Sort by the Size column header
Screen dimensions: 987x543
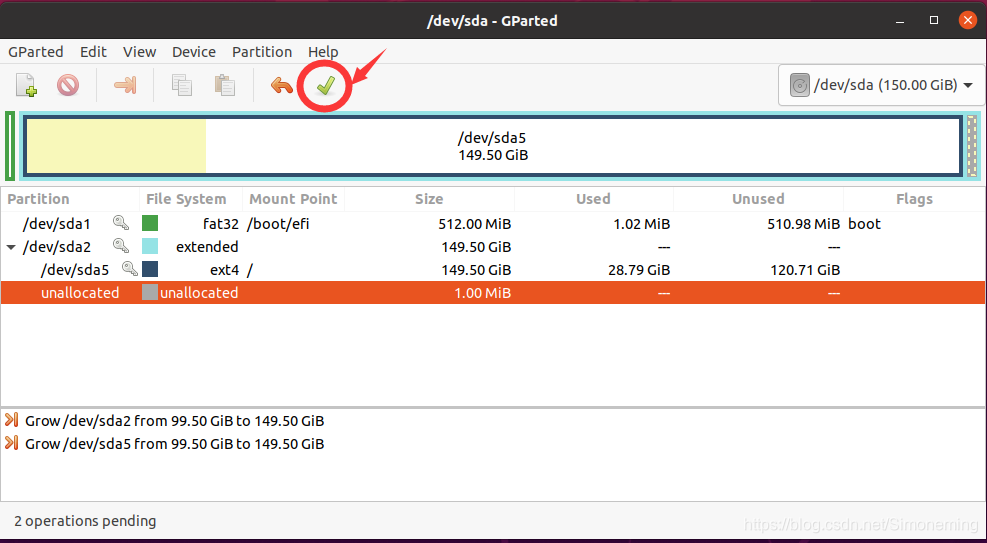click(429, 199)
